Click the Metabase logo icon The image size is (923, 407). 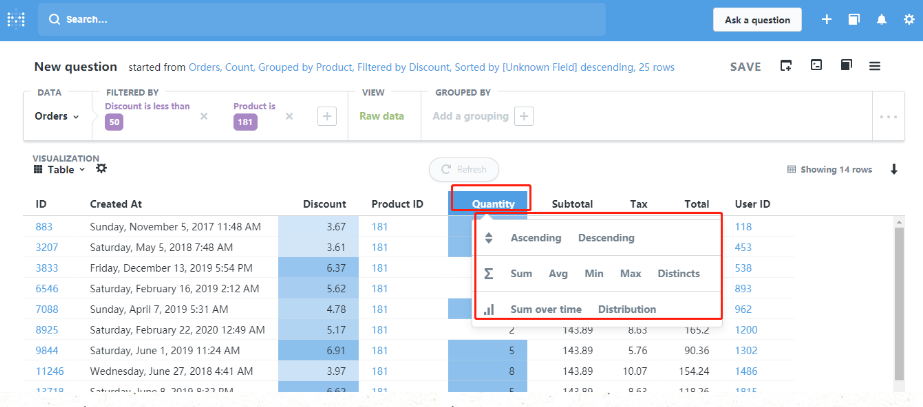click(17, 19)
